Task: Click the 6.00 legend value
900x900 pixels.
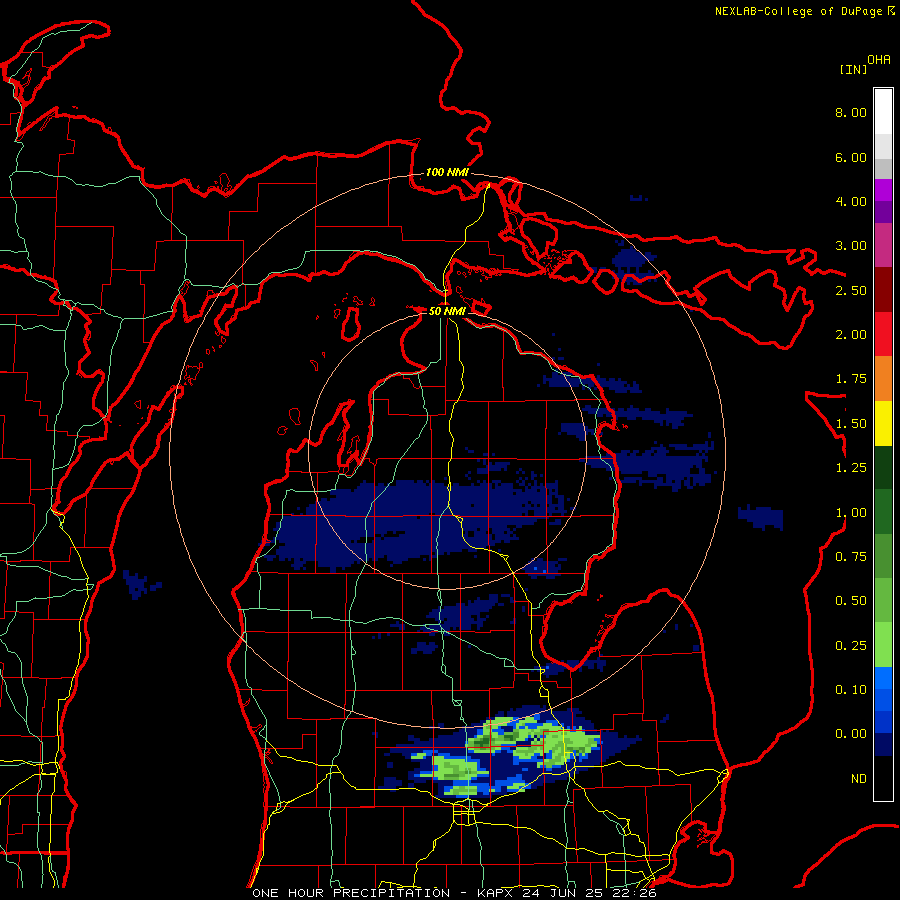Action: coord(851,157)
